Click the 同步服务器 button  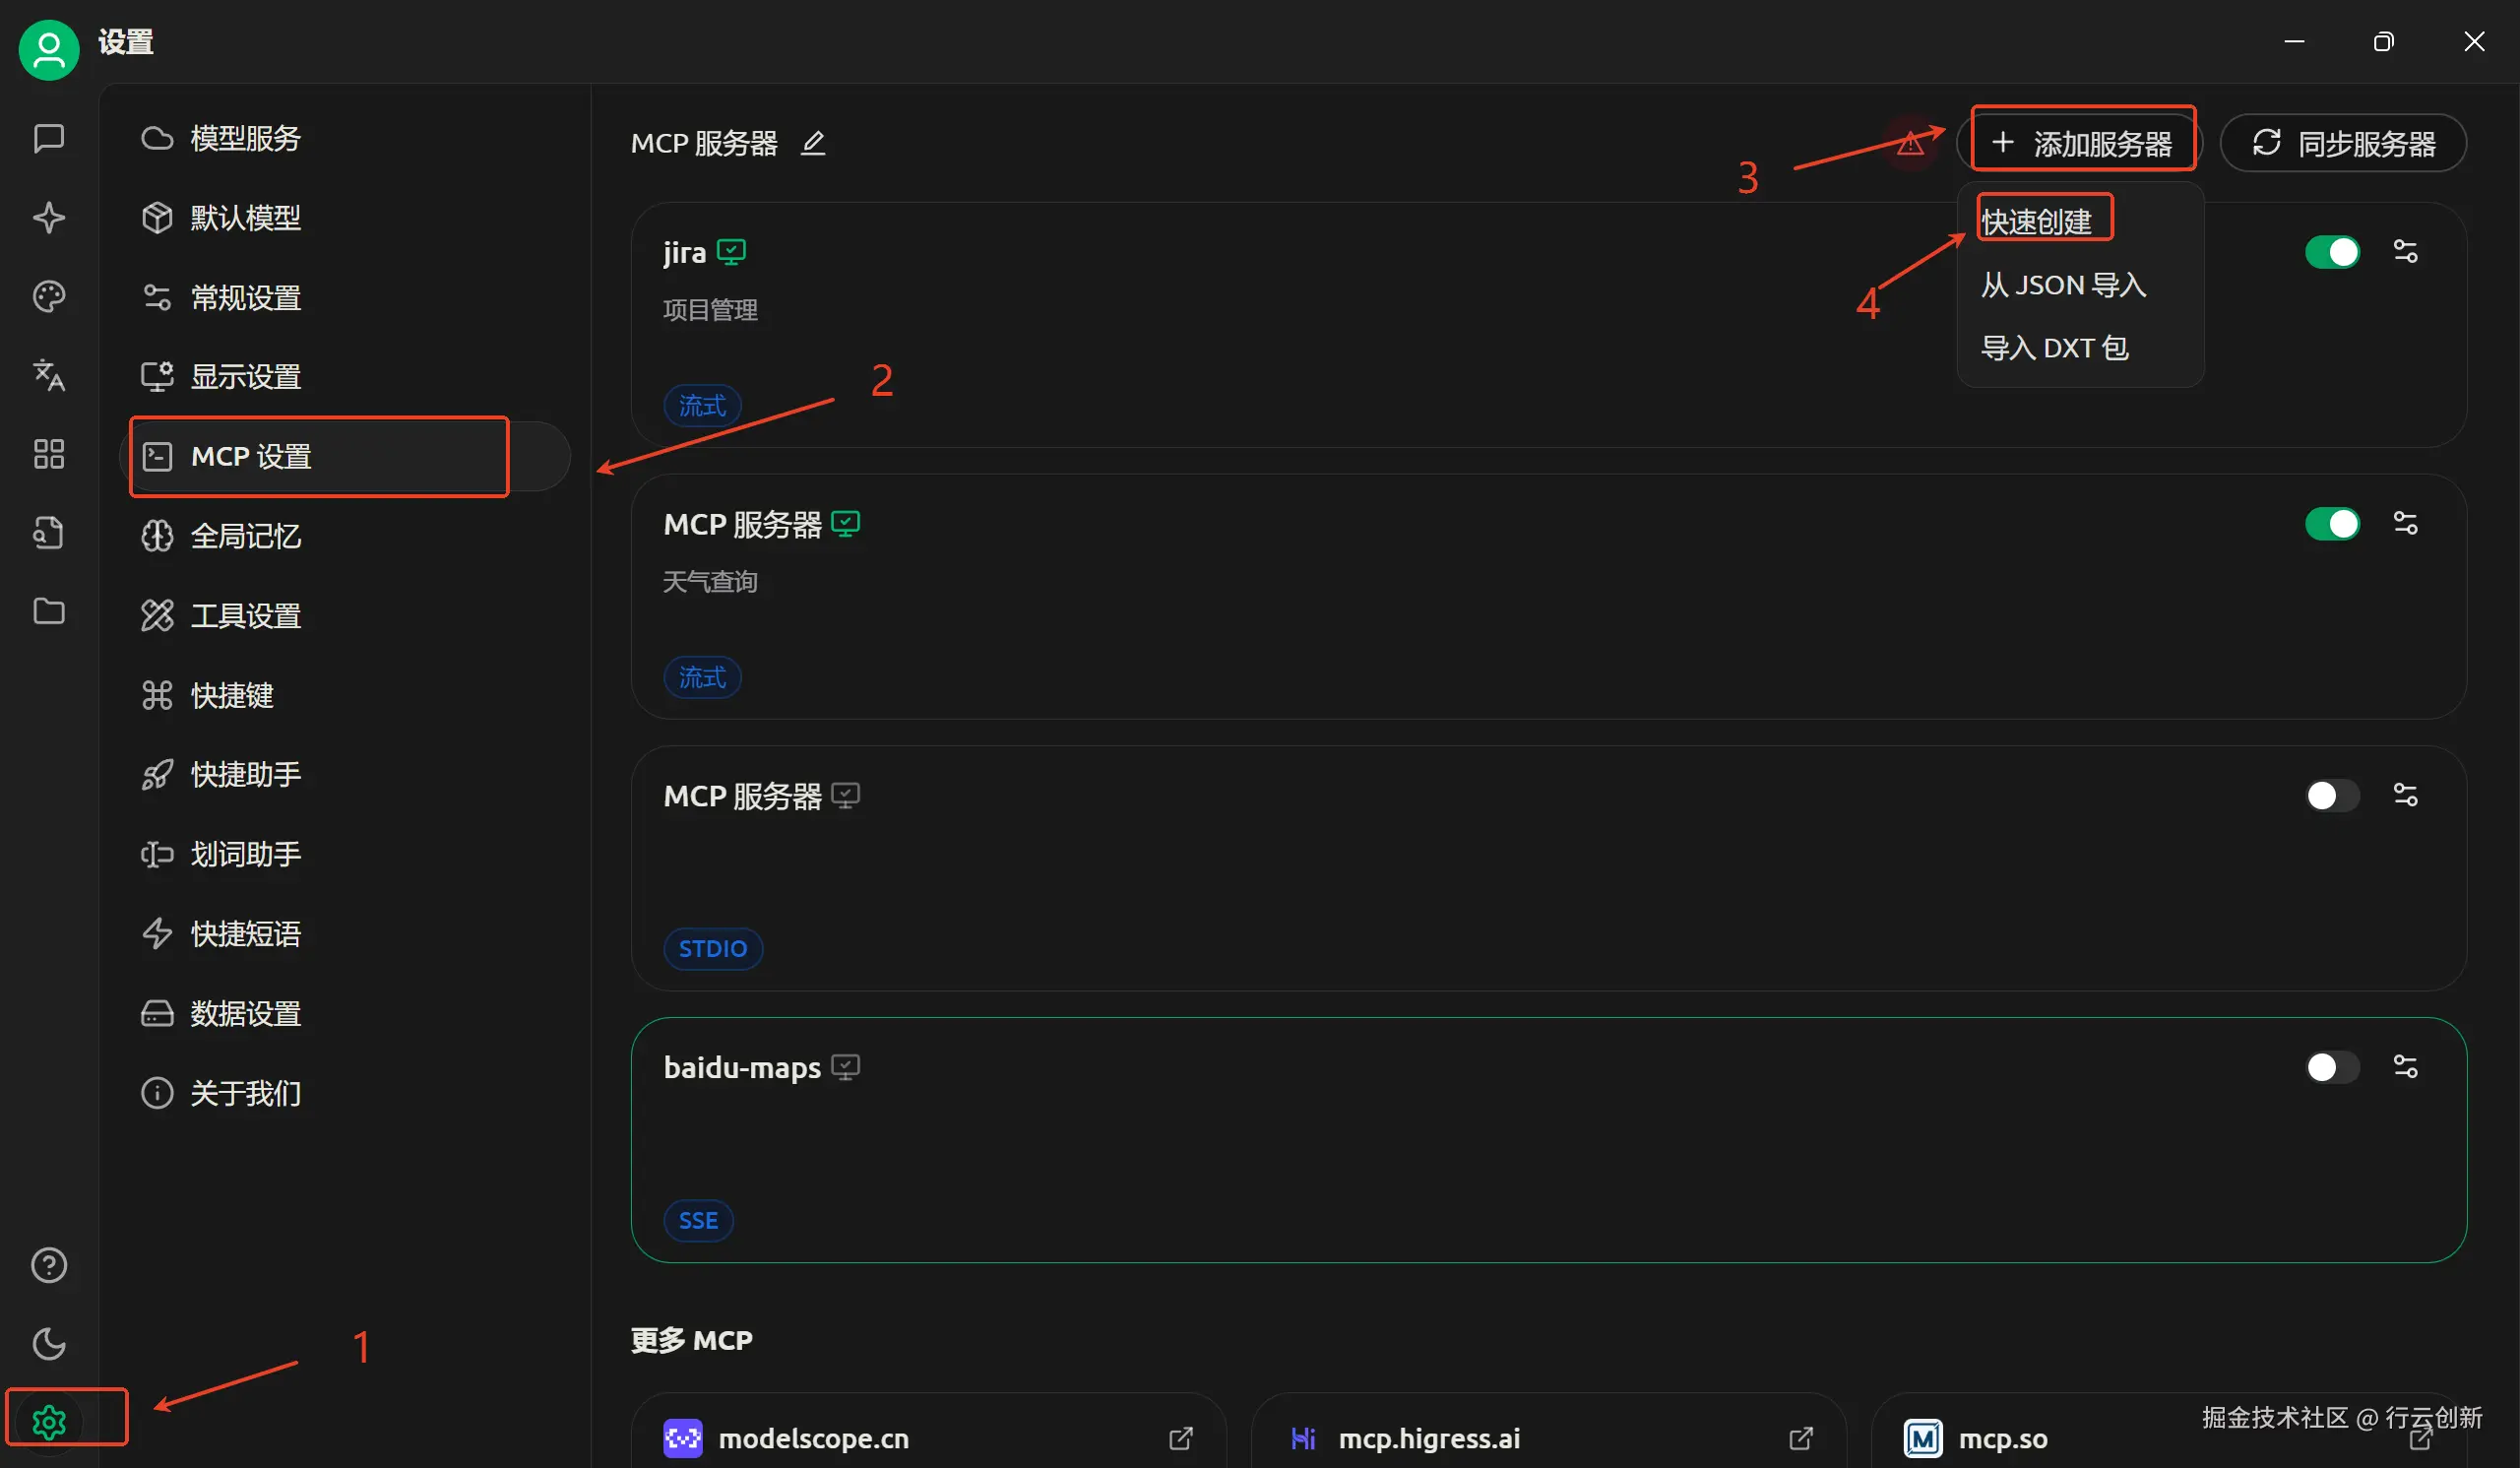[x=2343, y=143]
